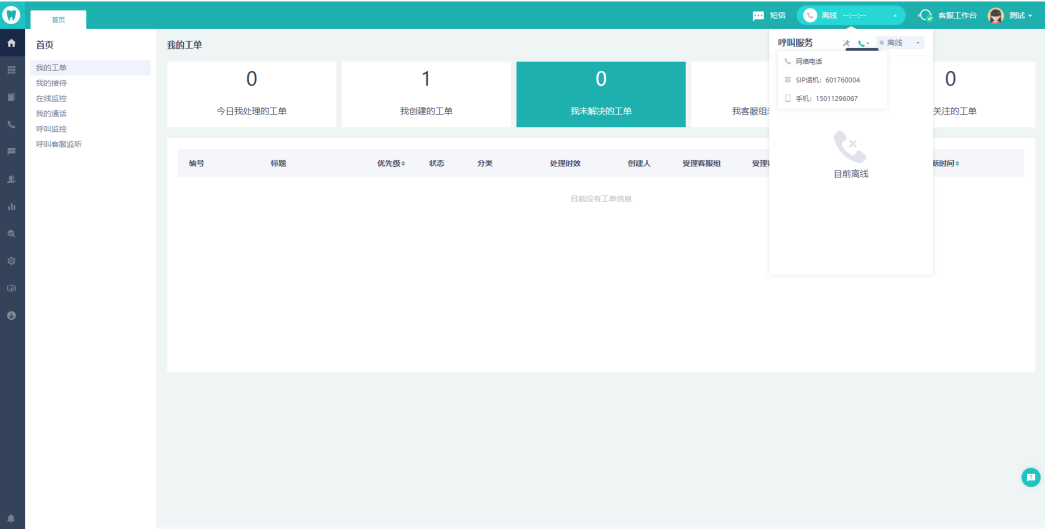Open the Home icon in the sidebar
This screenshot has width=1045, height=529.
11,43
